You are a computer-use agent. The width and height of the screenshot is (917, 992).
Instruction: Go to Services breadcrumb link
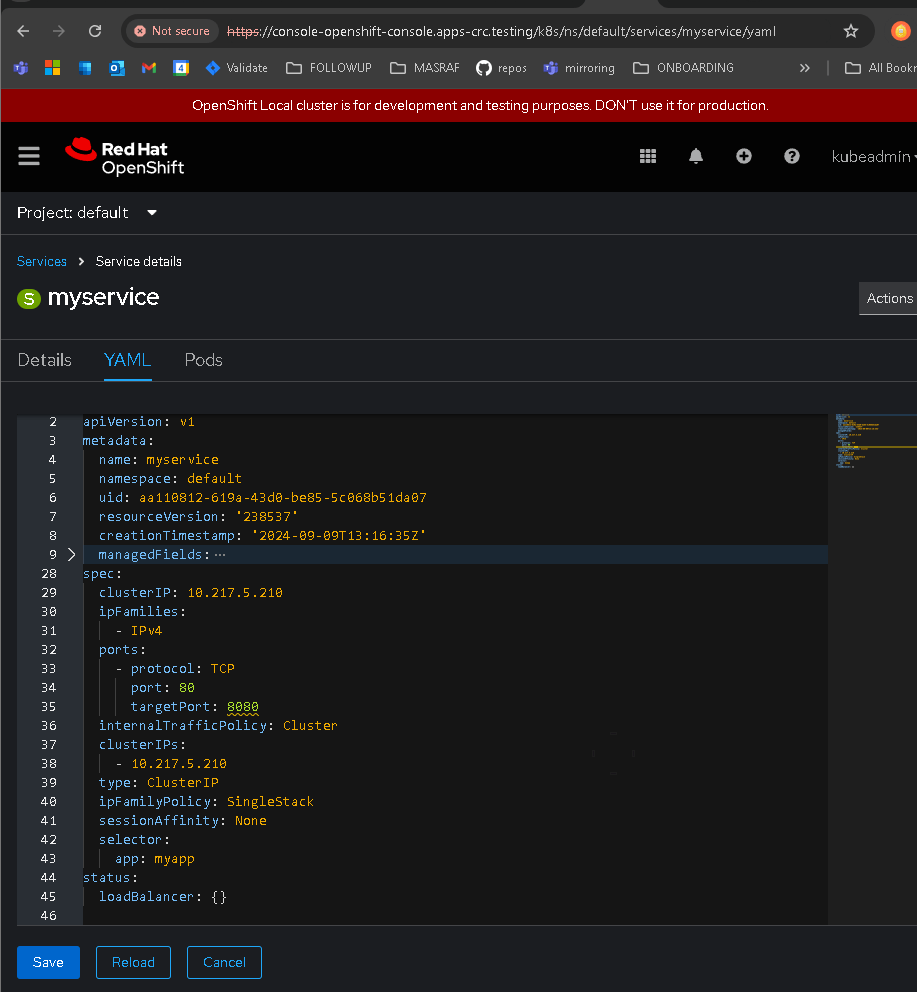[42, 261]
